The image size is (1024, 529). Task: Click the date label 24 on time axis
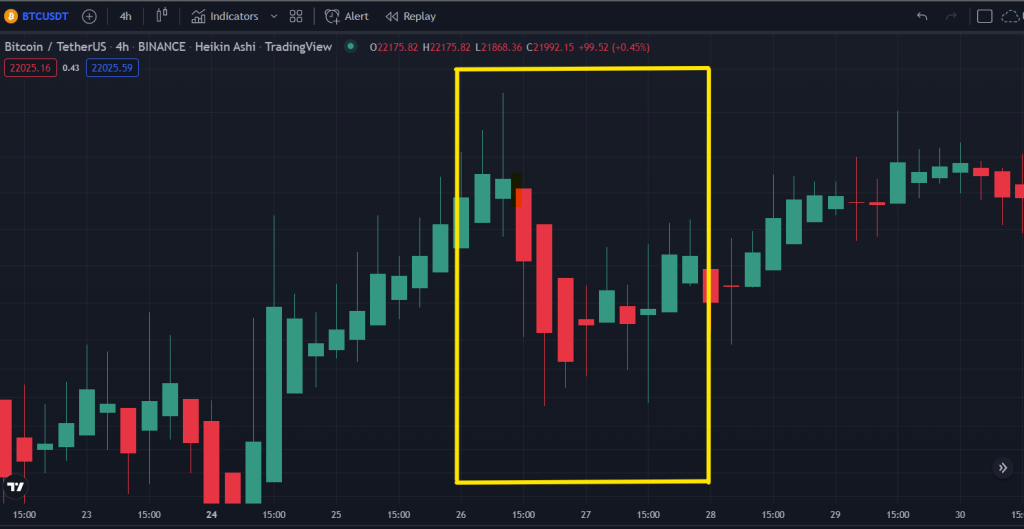pos(212,515)
